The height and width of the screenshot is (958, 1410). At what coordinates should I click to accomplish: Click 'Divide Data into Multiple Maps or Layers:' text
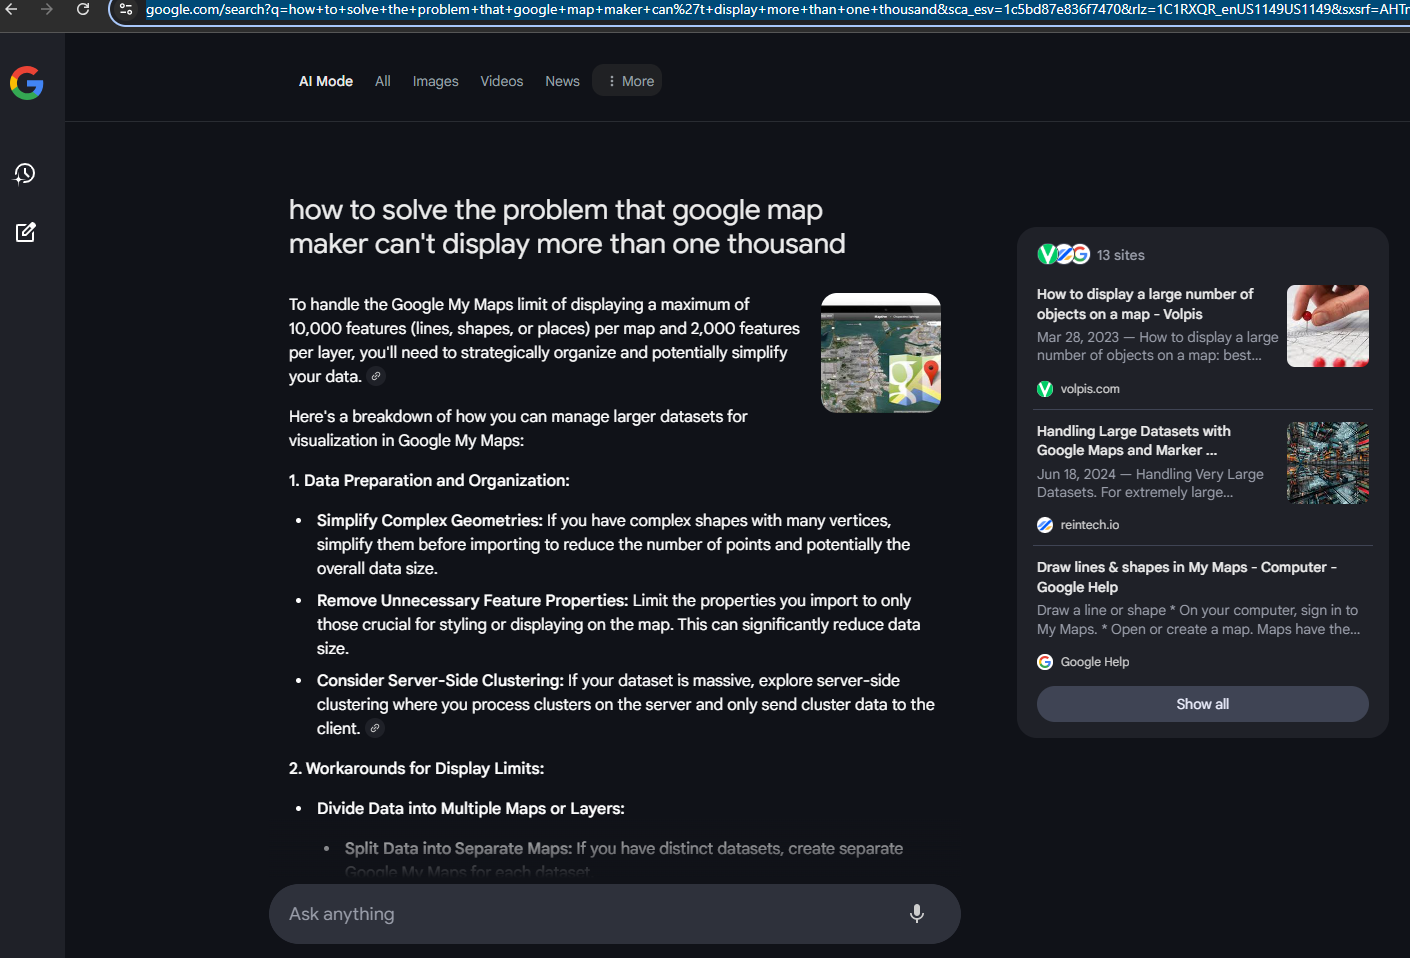(x=471, y=809)
